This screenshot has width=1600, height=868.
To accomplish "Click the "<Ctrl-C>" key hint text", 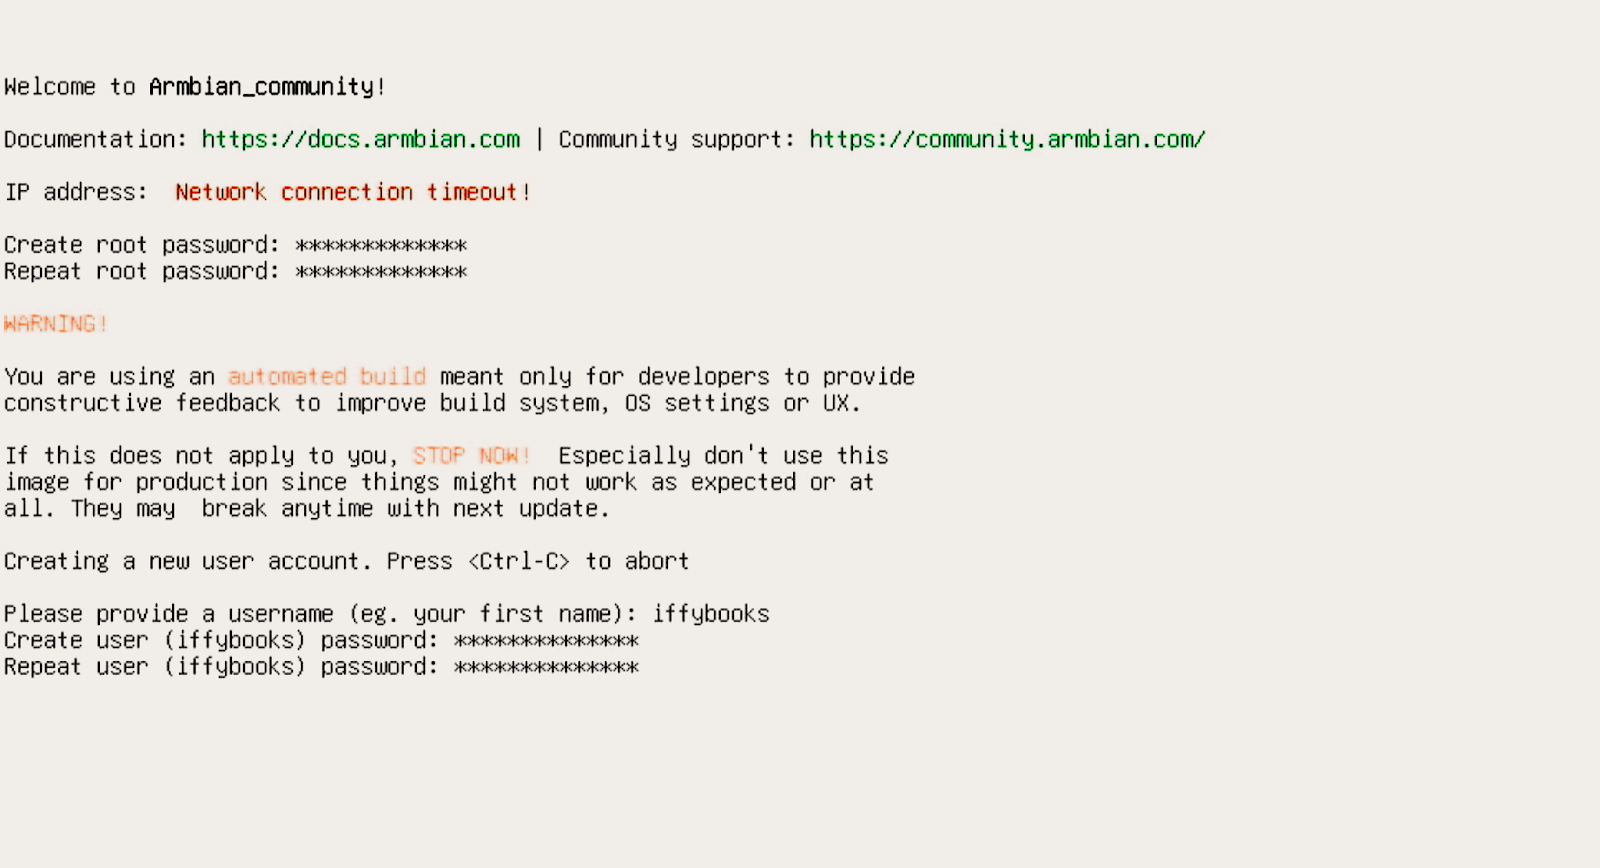I will [x=519, y=561].
